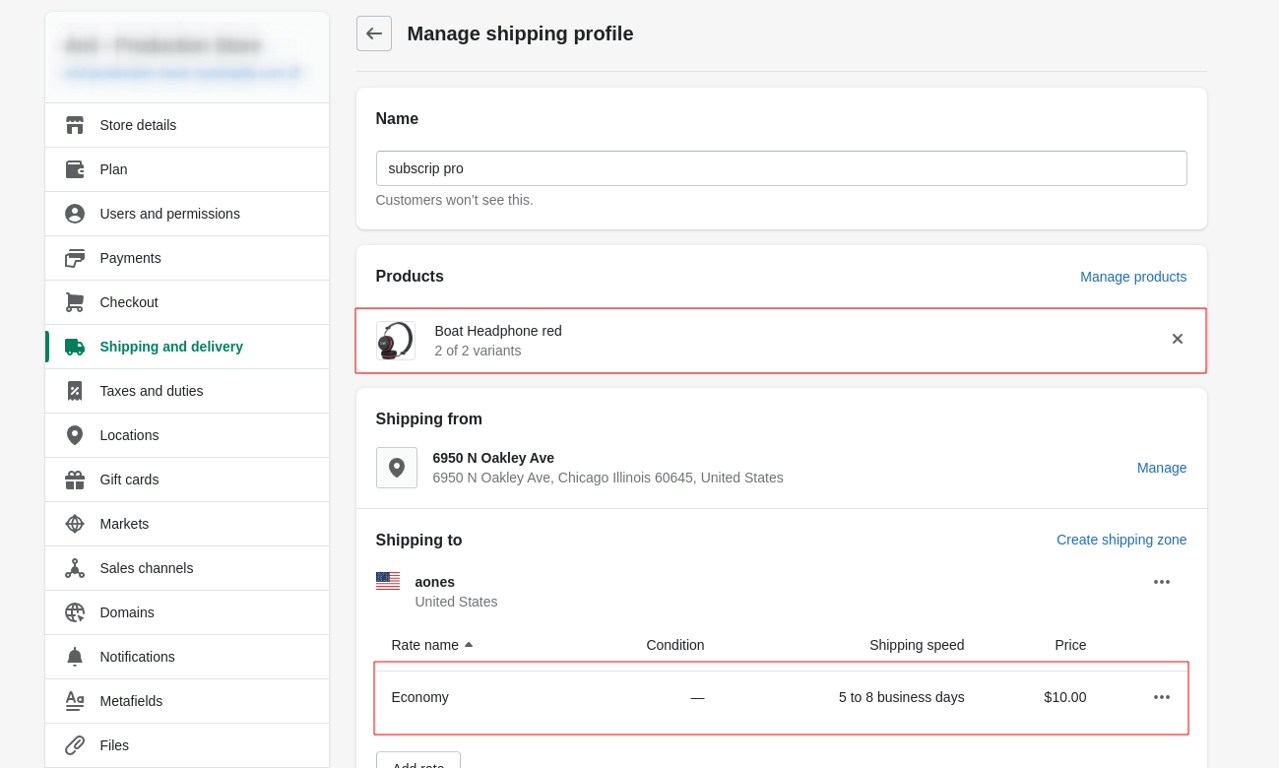Open aones zone options menu
Screen dimensions: 1279x768
point(1161,582)
